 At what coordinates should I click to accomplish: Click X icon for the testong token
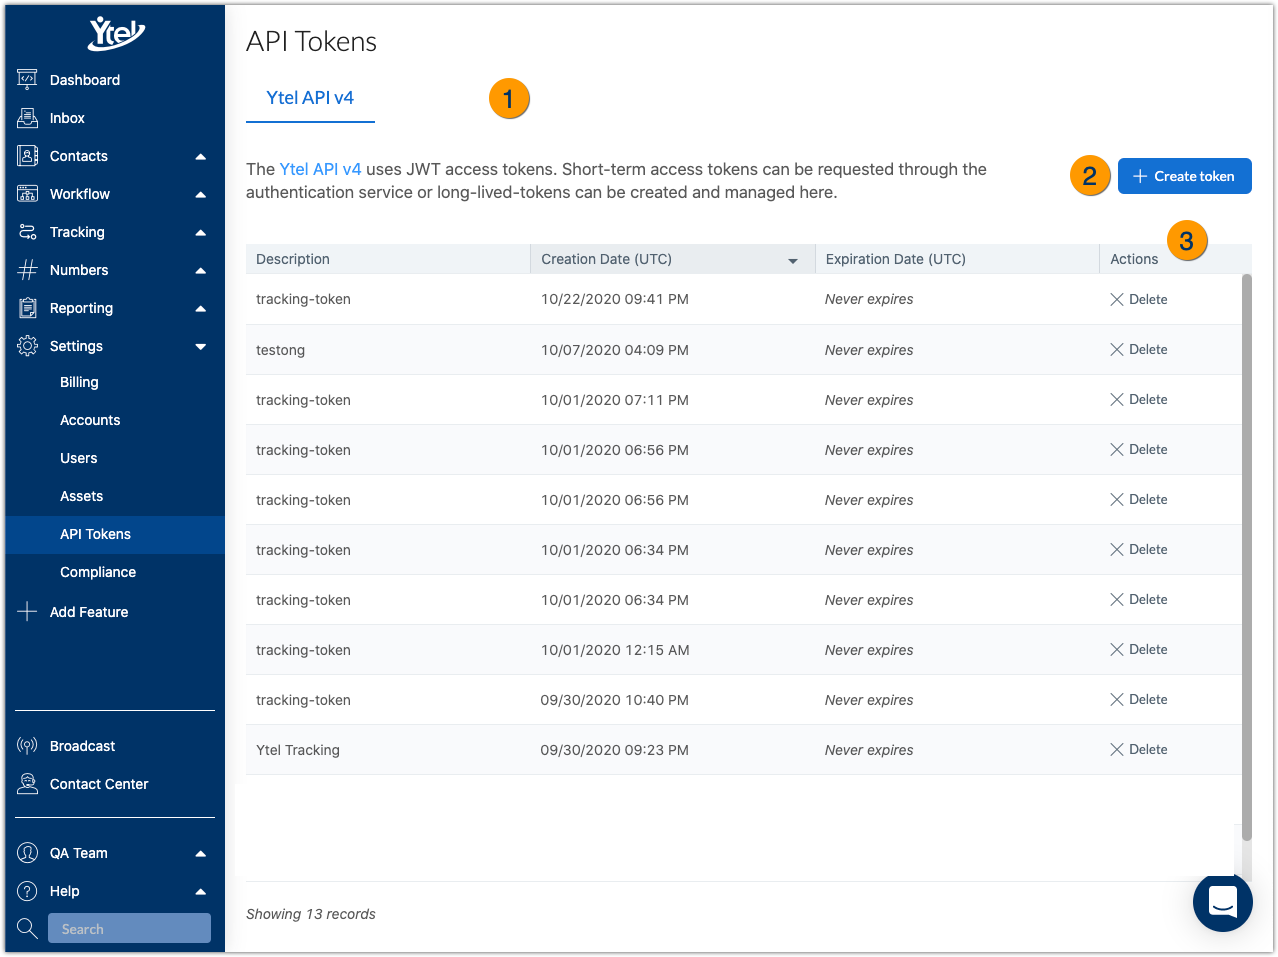pos(1117,350)
